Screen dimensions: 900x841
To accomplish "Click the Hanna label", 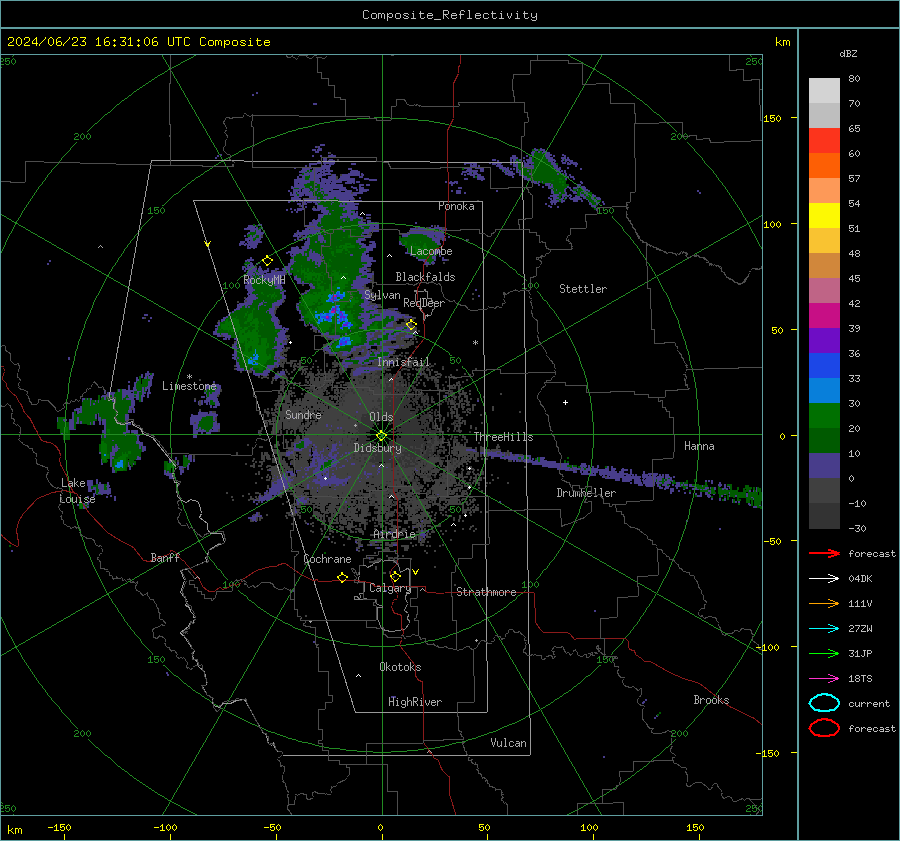I will point(699,446).
